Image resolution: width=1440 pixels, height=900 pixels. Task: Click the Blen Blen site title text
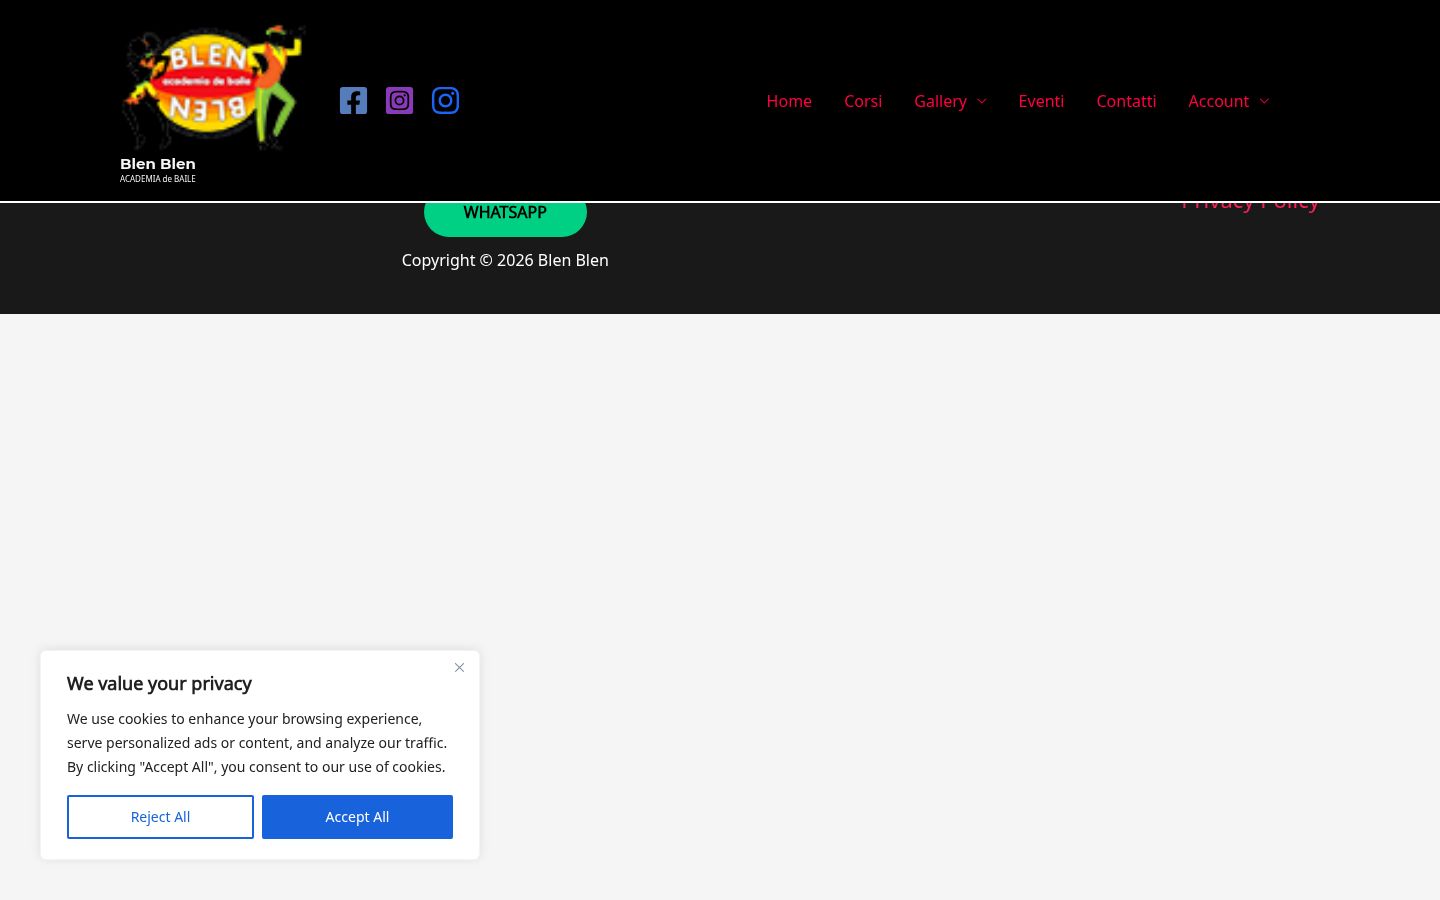[x=158, y=164]
